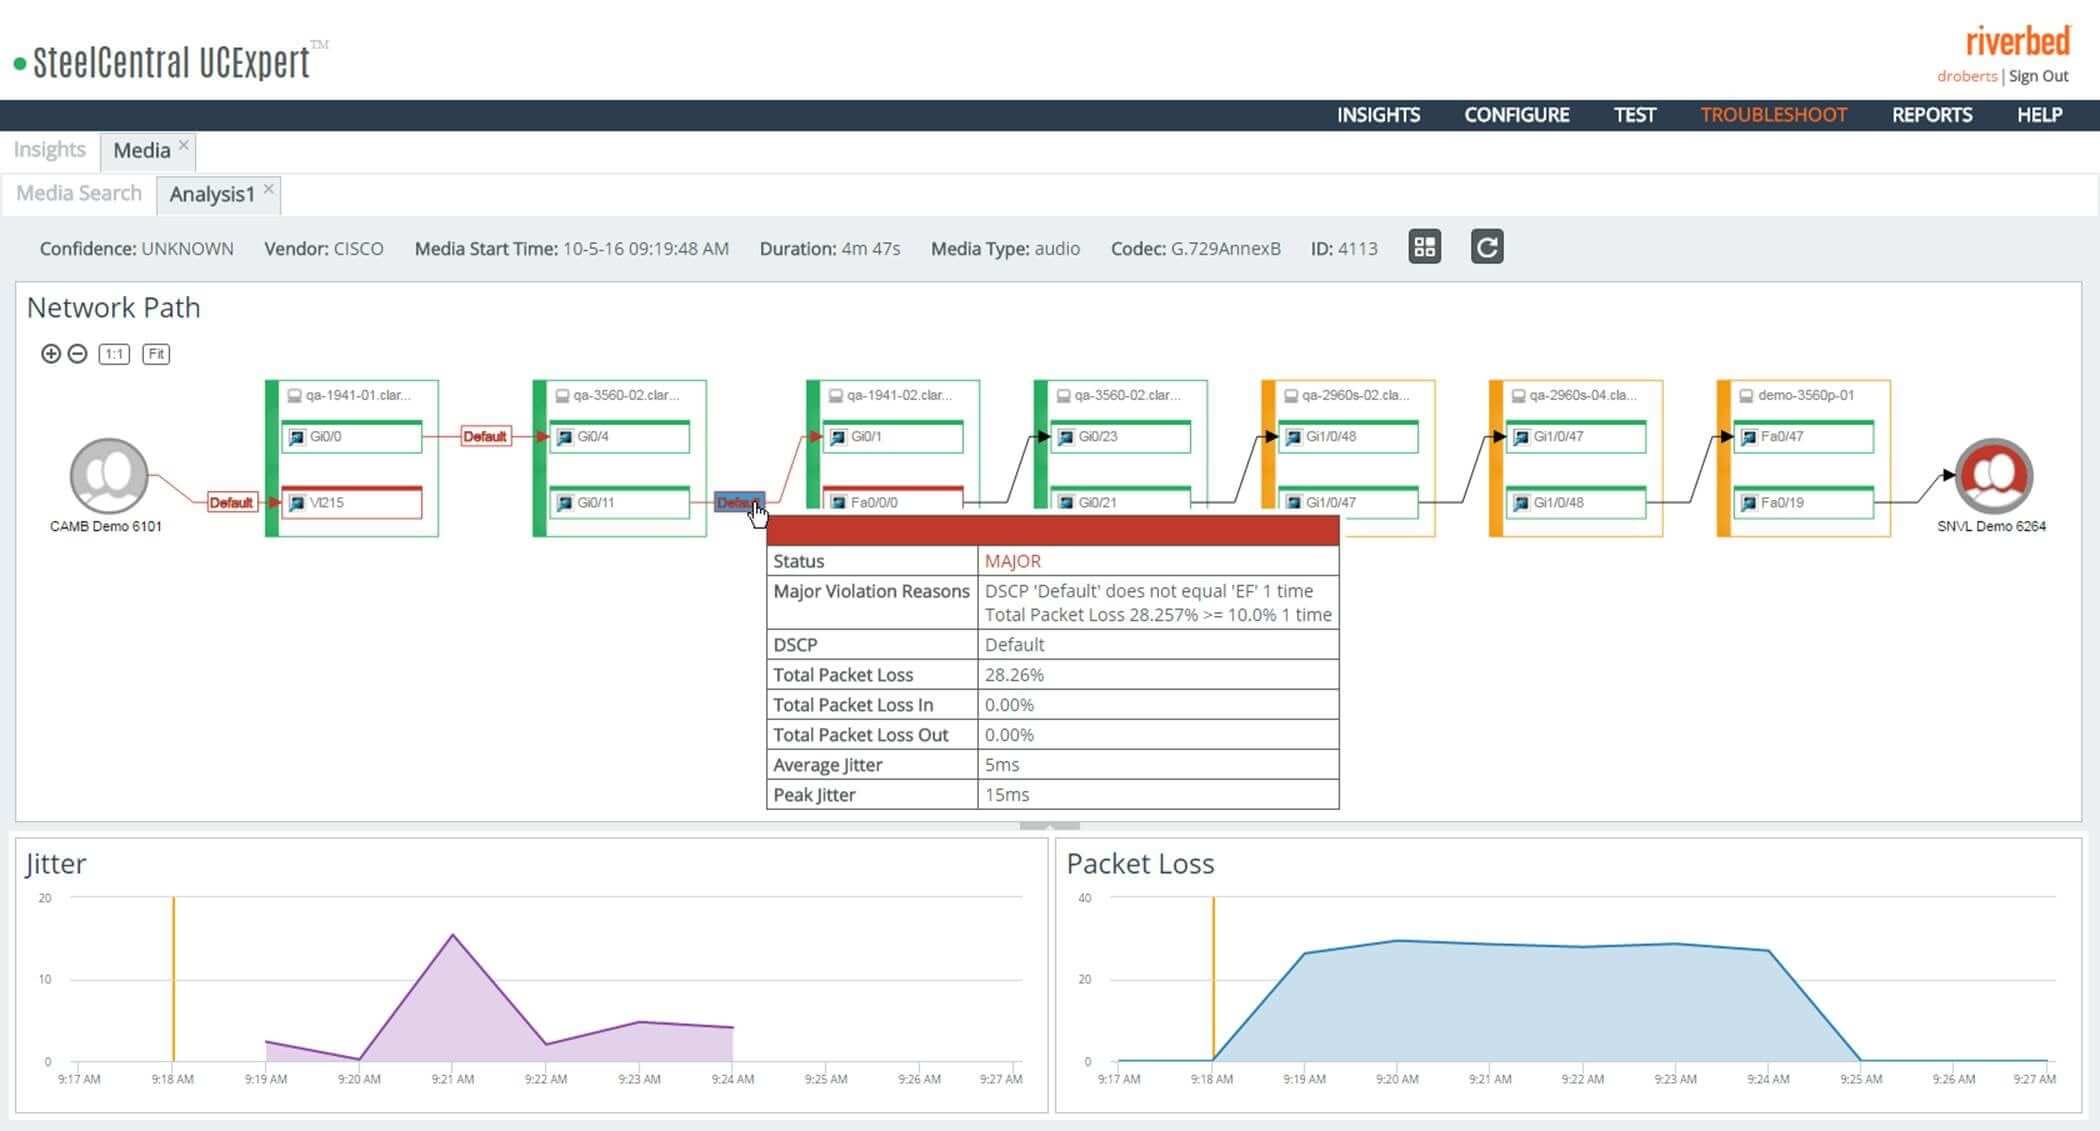Open the TROUBLESHOOT menu

point(1774,115)
